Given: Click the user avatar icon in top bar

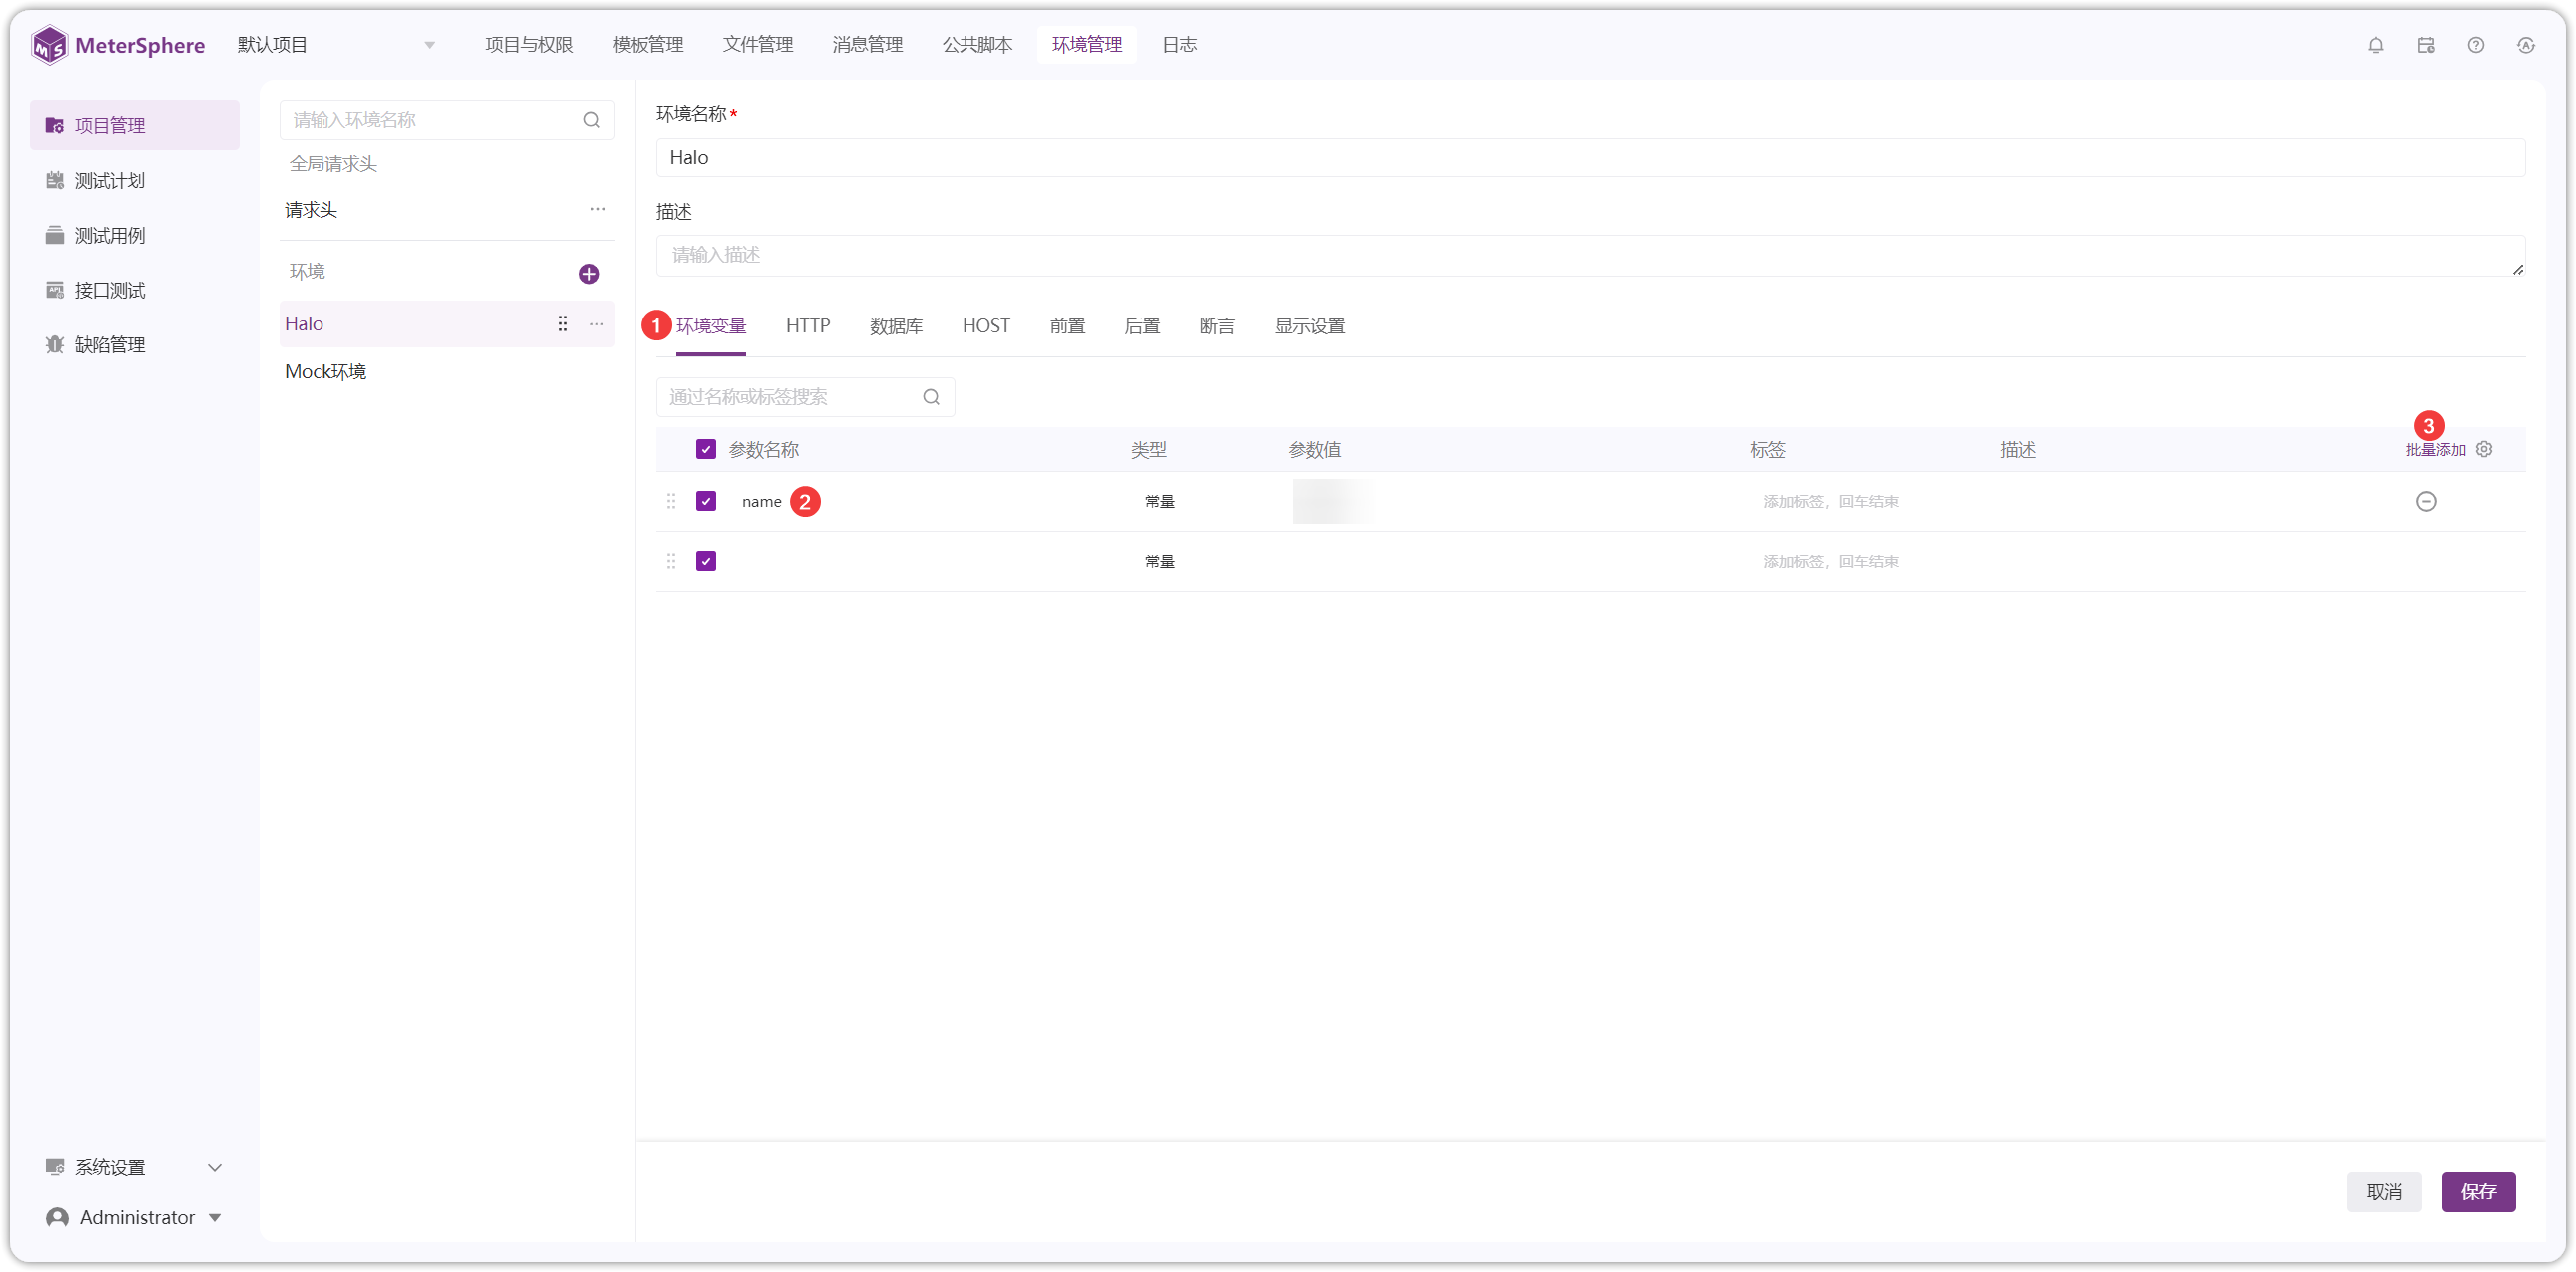Looking at the screenshot, I should [x=2526, y=45].
